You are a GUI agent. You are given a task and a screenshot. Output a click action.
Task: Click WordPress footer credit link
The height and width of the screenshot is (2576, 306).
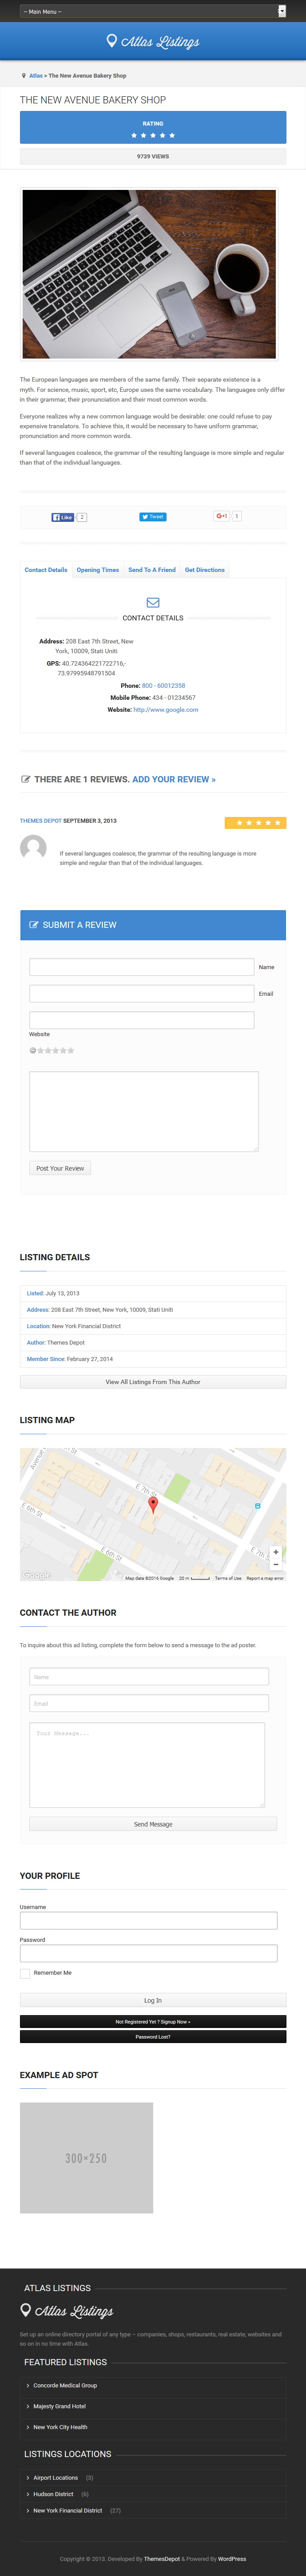coord(232,2559)
